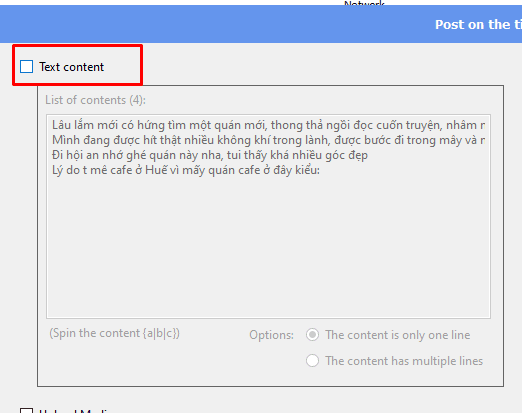The height and width of the screenshot is (413, 522).
Task: Check the partially visible Upload Media checkbox
Action: [26, 410]
